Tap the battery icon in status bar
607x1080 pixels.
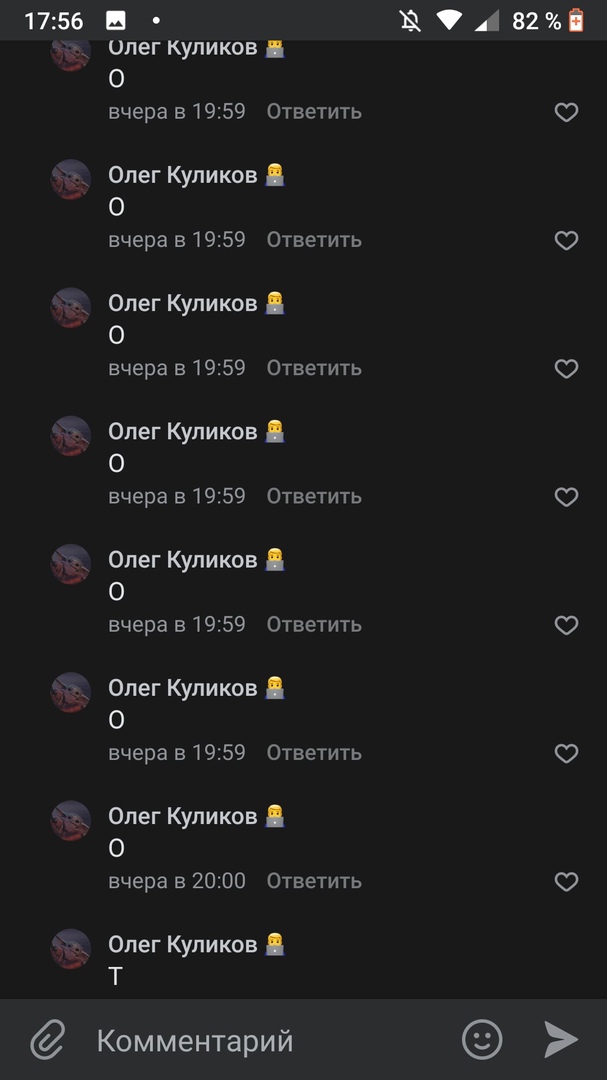click(x=577, y=20)
